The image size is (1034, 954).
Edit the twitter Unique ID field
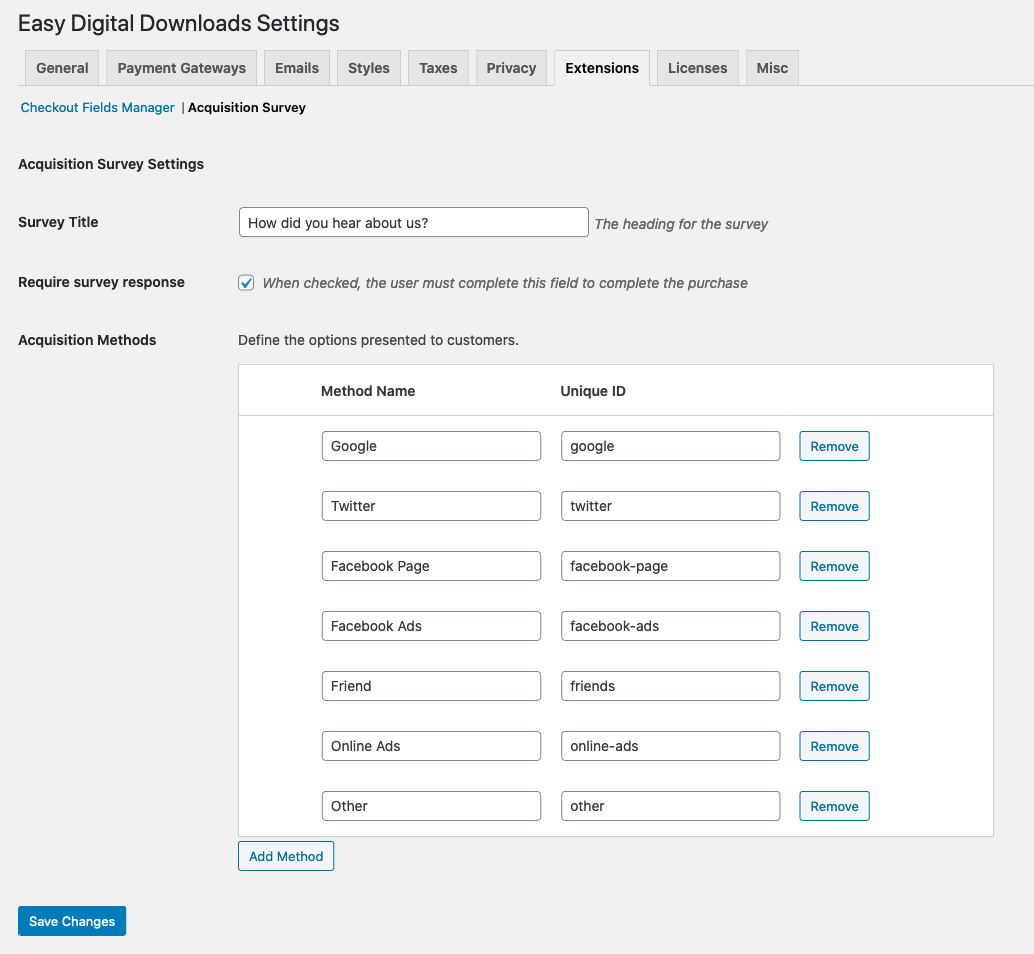670,506
